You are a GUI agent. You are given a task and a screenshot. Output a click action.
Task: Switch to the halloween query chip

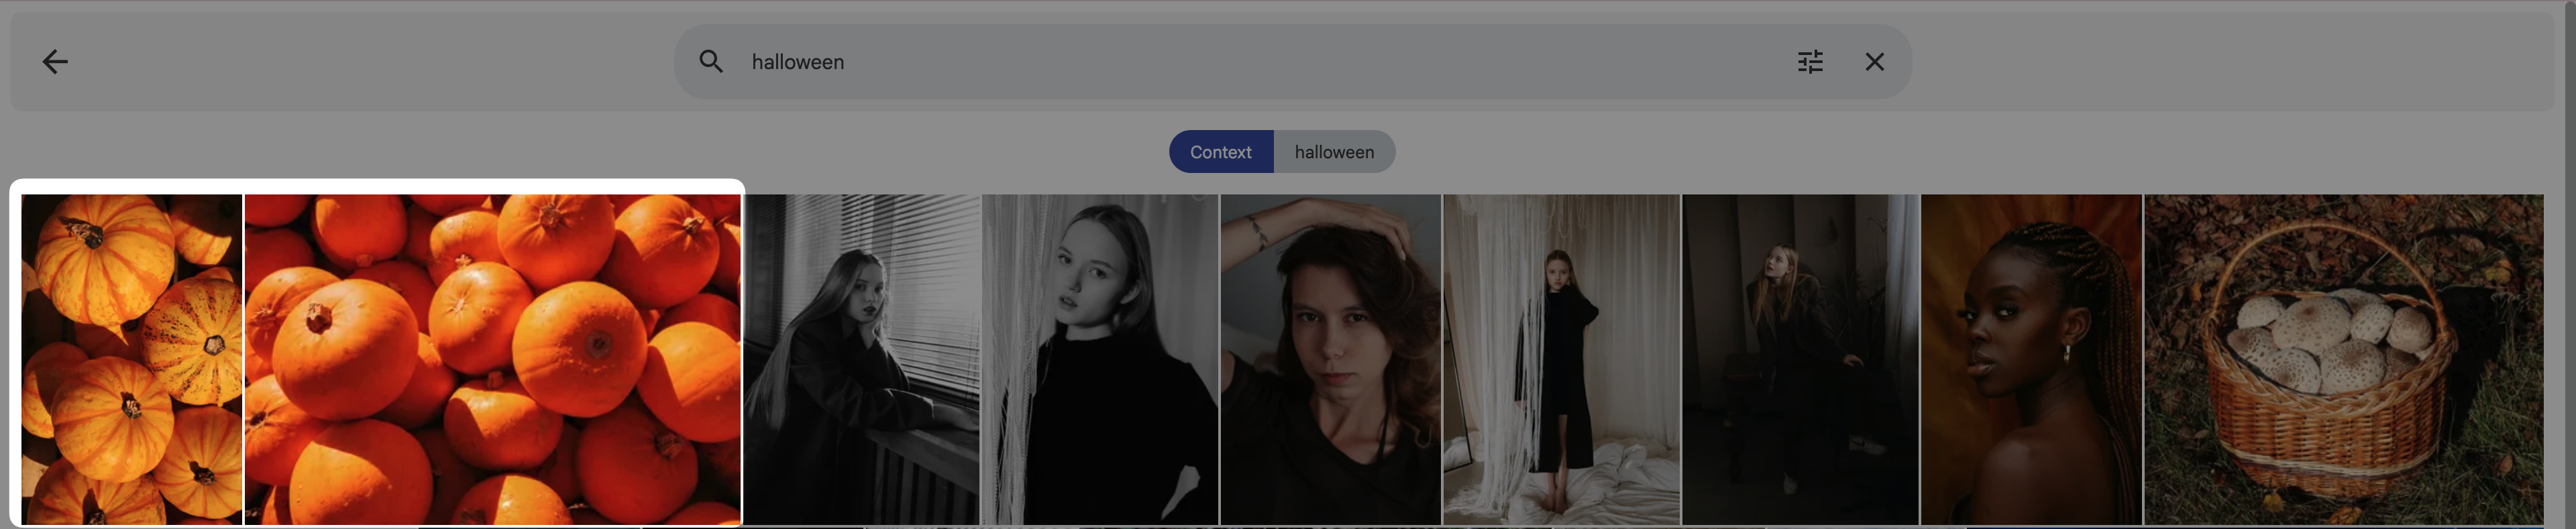click(x=1334, y=152)
